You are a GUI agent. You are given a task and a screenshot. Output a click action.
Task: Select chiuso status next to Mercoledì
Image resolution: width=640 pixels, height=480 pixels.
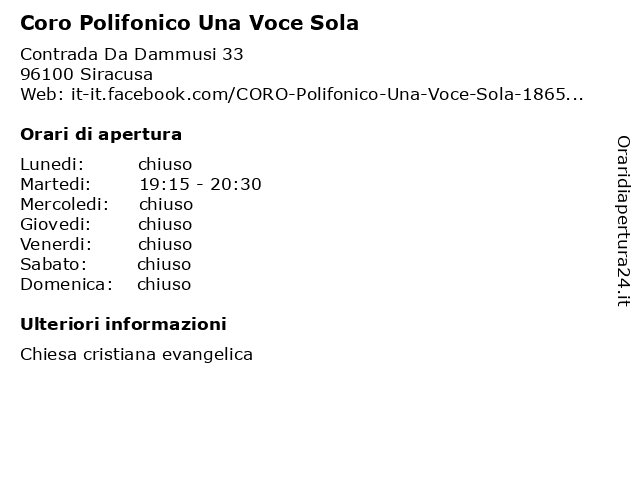pyautogui.click(x=166, y=204)
